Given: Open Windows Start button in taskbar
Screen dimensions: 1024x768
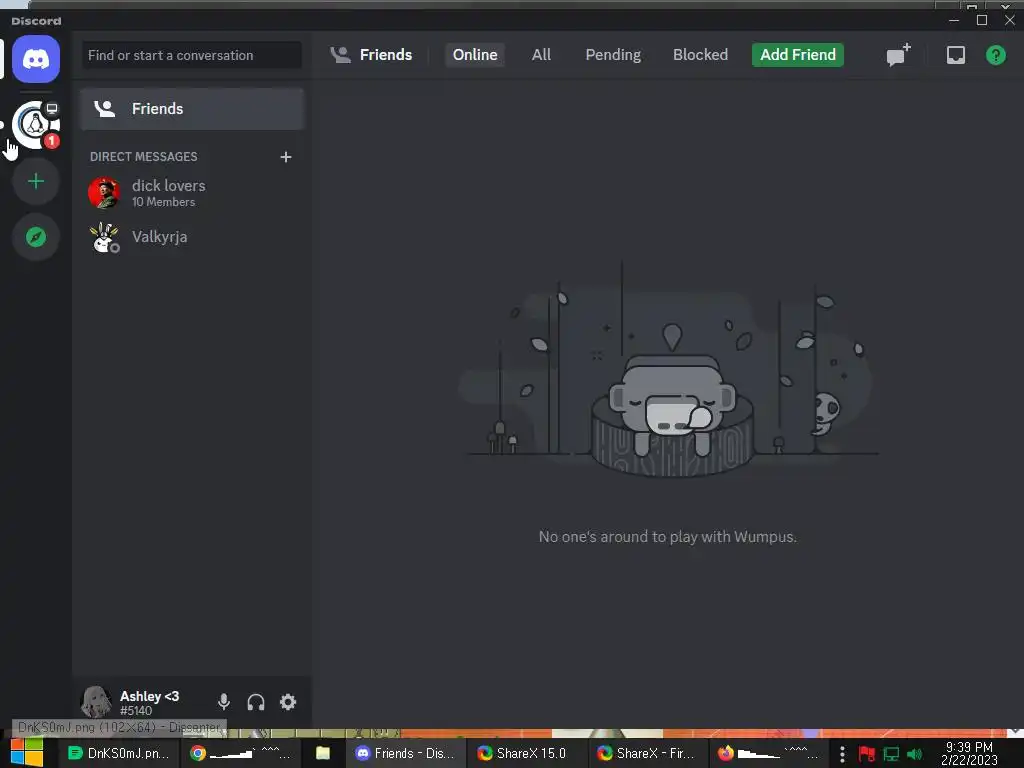Looking at the screenshot, I should [x=27, y=753].
